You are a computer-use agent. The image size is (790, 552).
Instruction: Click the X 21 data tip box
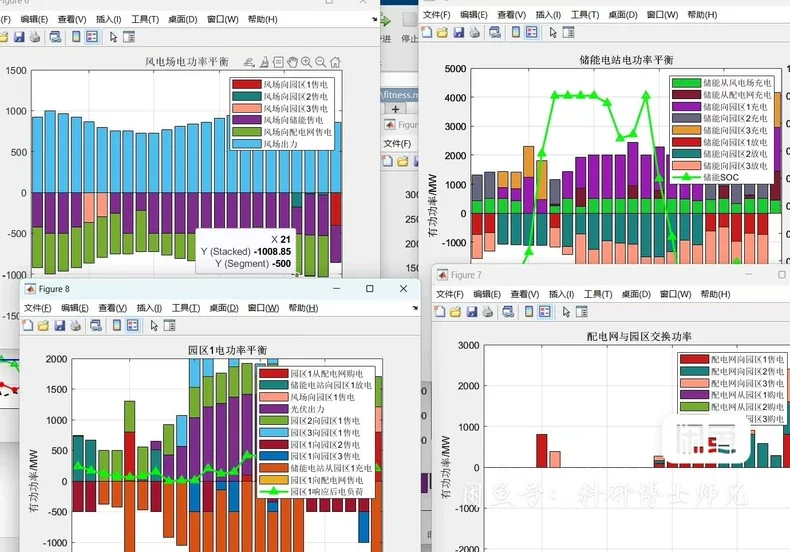(245, 251)
